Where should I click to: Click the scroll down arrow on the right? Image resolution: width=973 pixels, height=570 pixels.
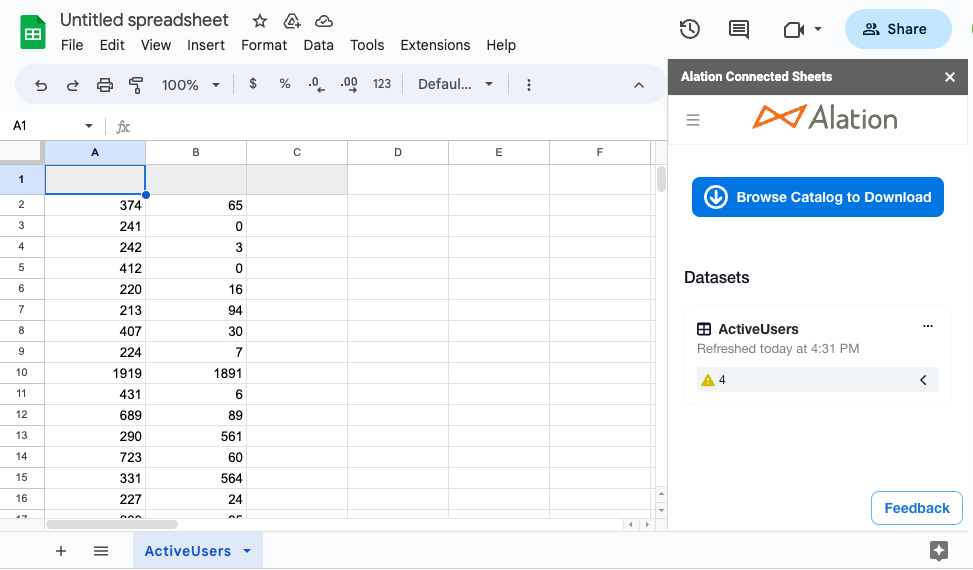pyautogui.click(x=661, y=510)
